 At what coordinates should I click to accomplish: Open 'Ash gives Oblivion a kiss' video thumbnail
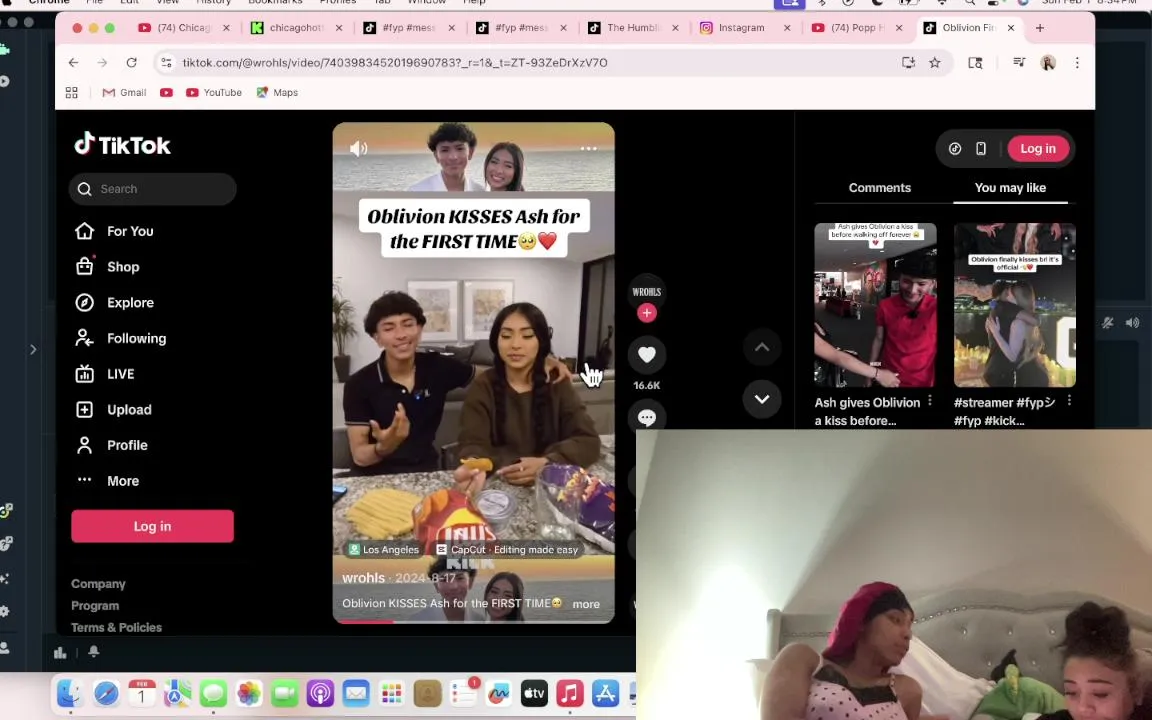[875, 305]
